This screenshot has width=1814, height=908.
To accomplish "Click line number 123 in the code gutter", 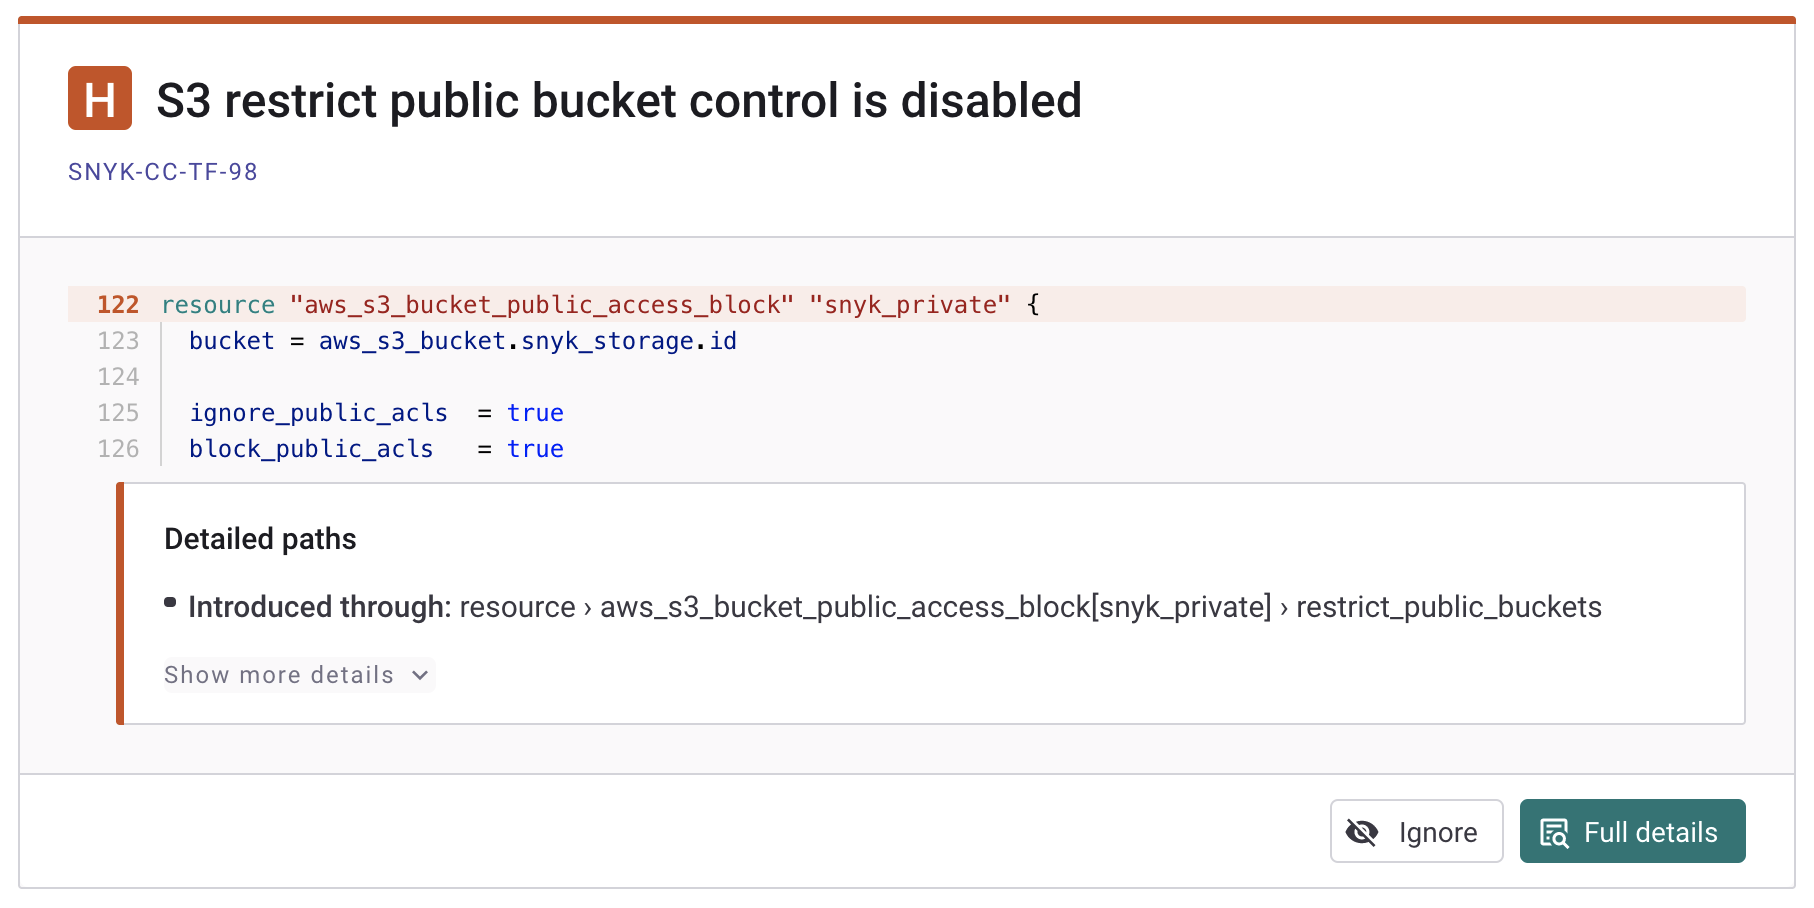I will 118,341.
